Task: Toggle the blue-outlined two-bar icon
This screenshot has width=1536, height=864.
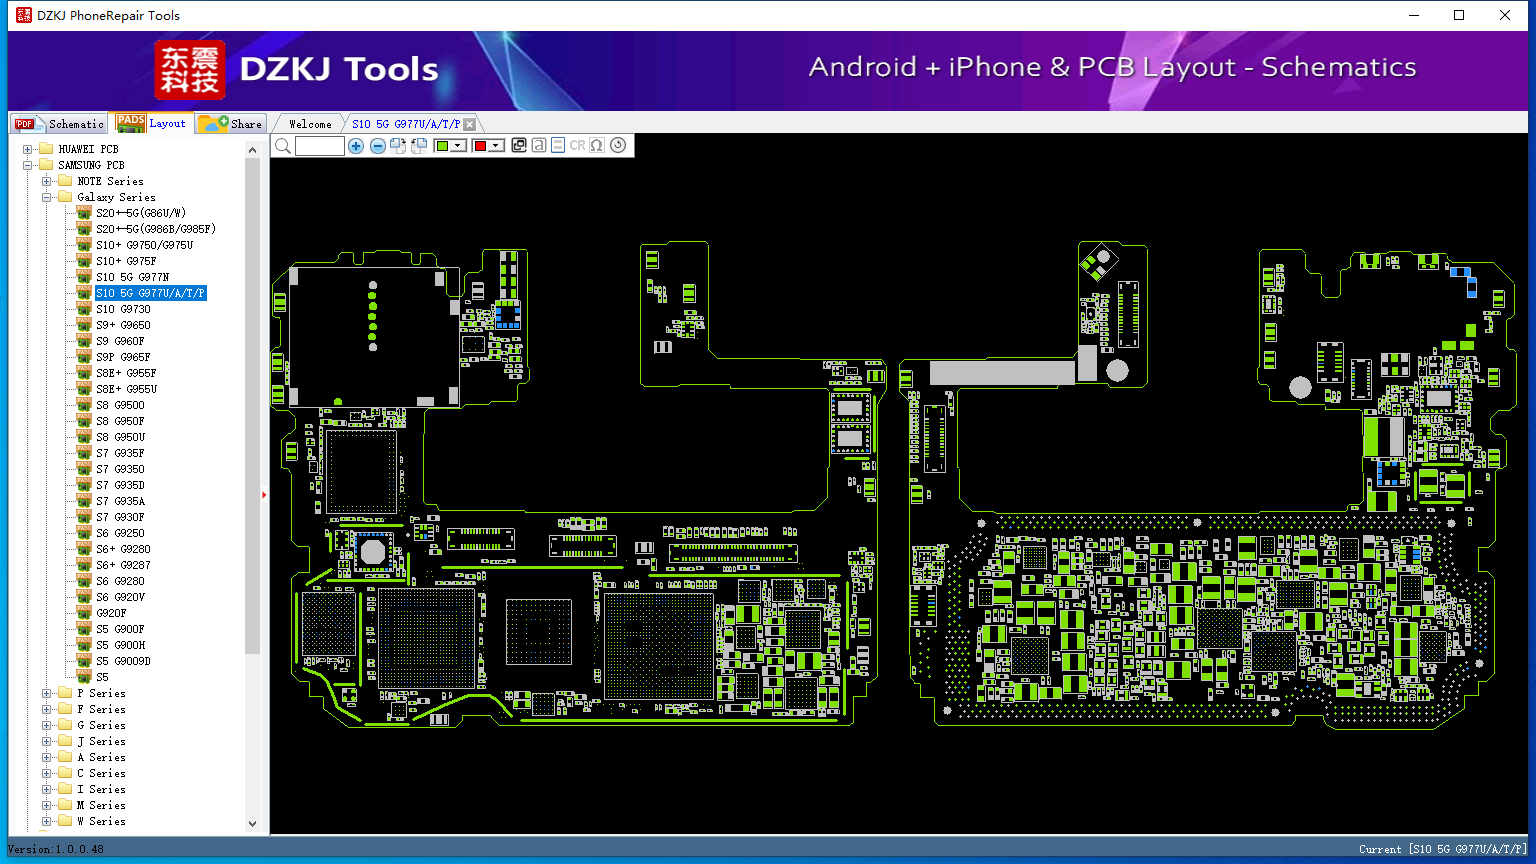Action: pos(558,146)
